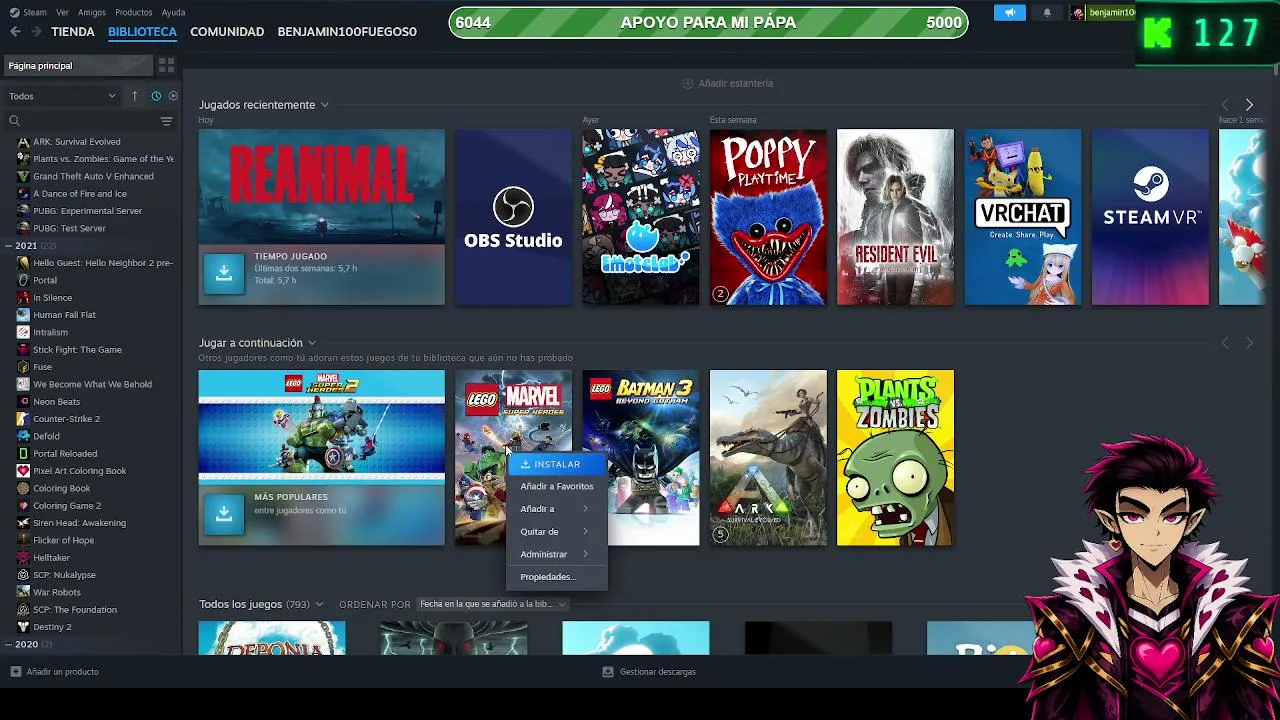Select ARK: Survival Evolved in the sidebar
Viewport: 1280px width, 720px height.
pyautogui.click(x=77, y=142)
